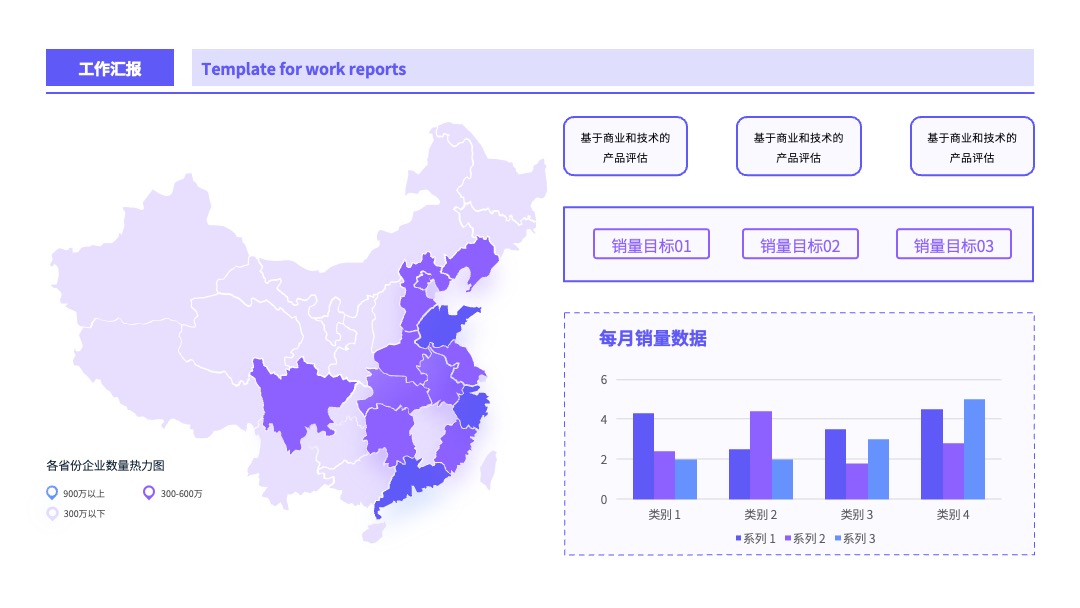
Task: Click the 类别 3 axis label
Action: (857, 514)
